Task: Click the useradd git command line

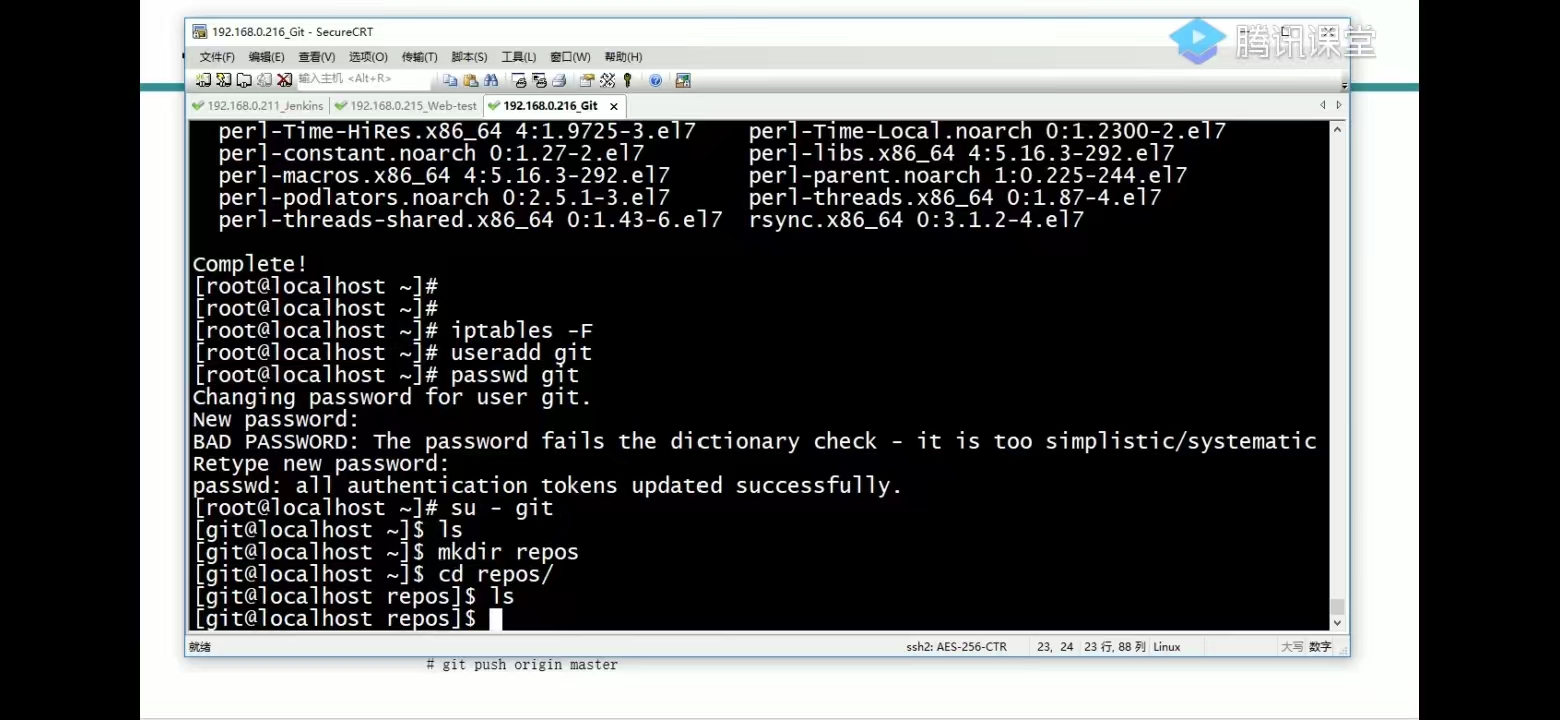Action: pos(392,352)
